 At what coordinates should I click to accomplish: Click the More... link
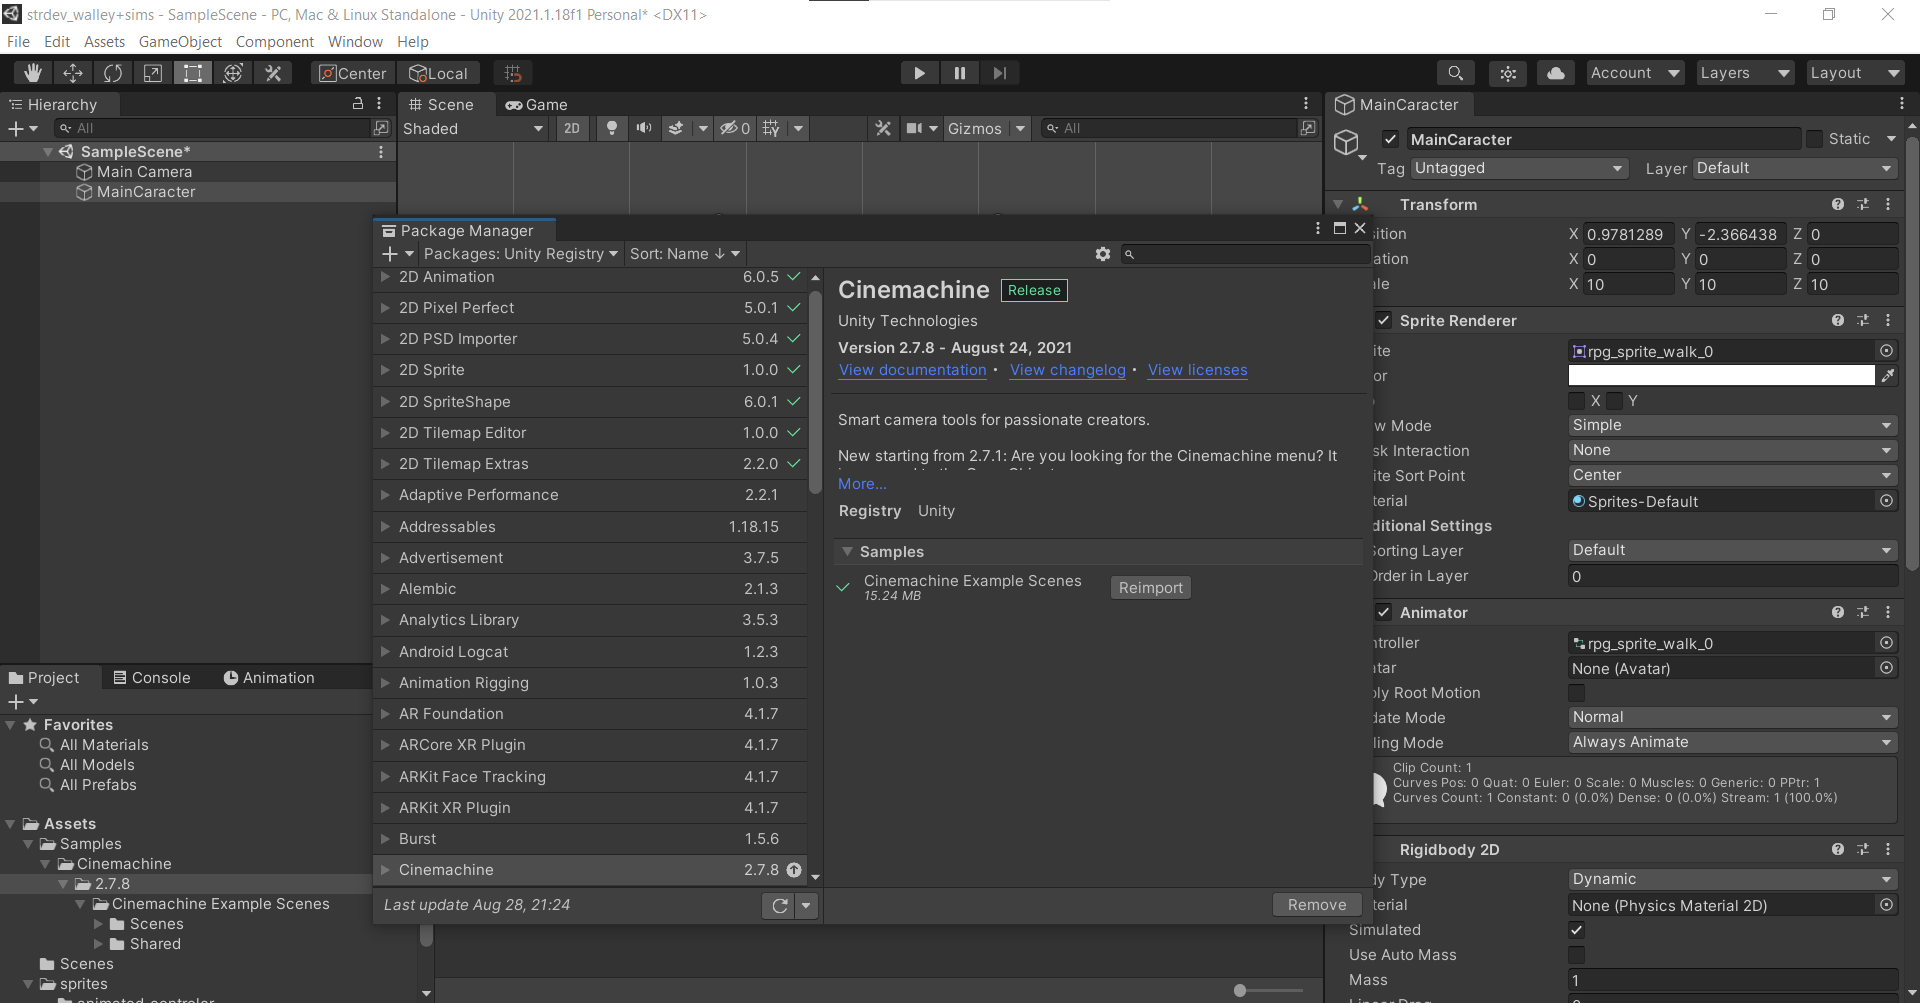(x=862, y=484)
